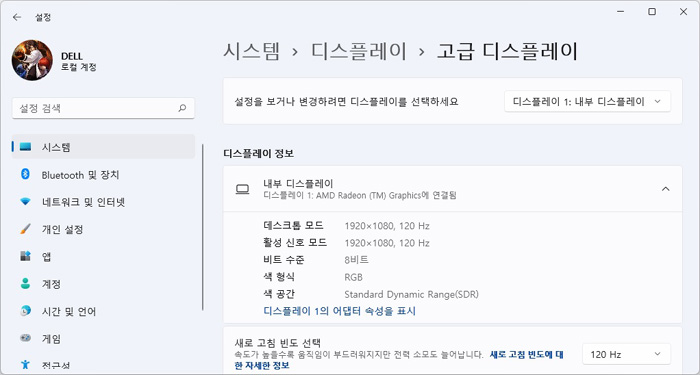This screenshot has height=375, width=700.
Task: Click the sidebar vertical scrollbar
Action: pyautogui.click(x=203, y=227)
